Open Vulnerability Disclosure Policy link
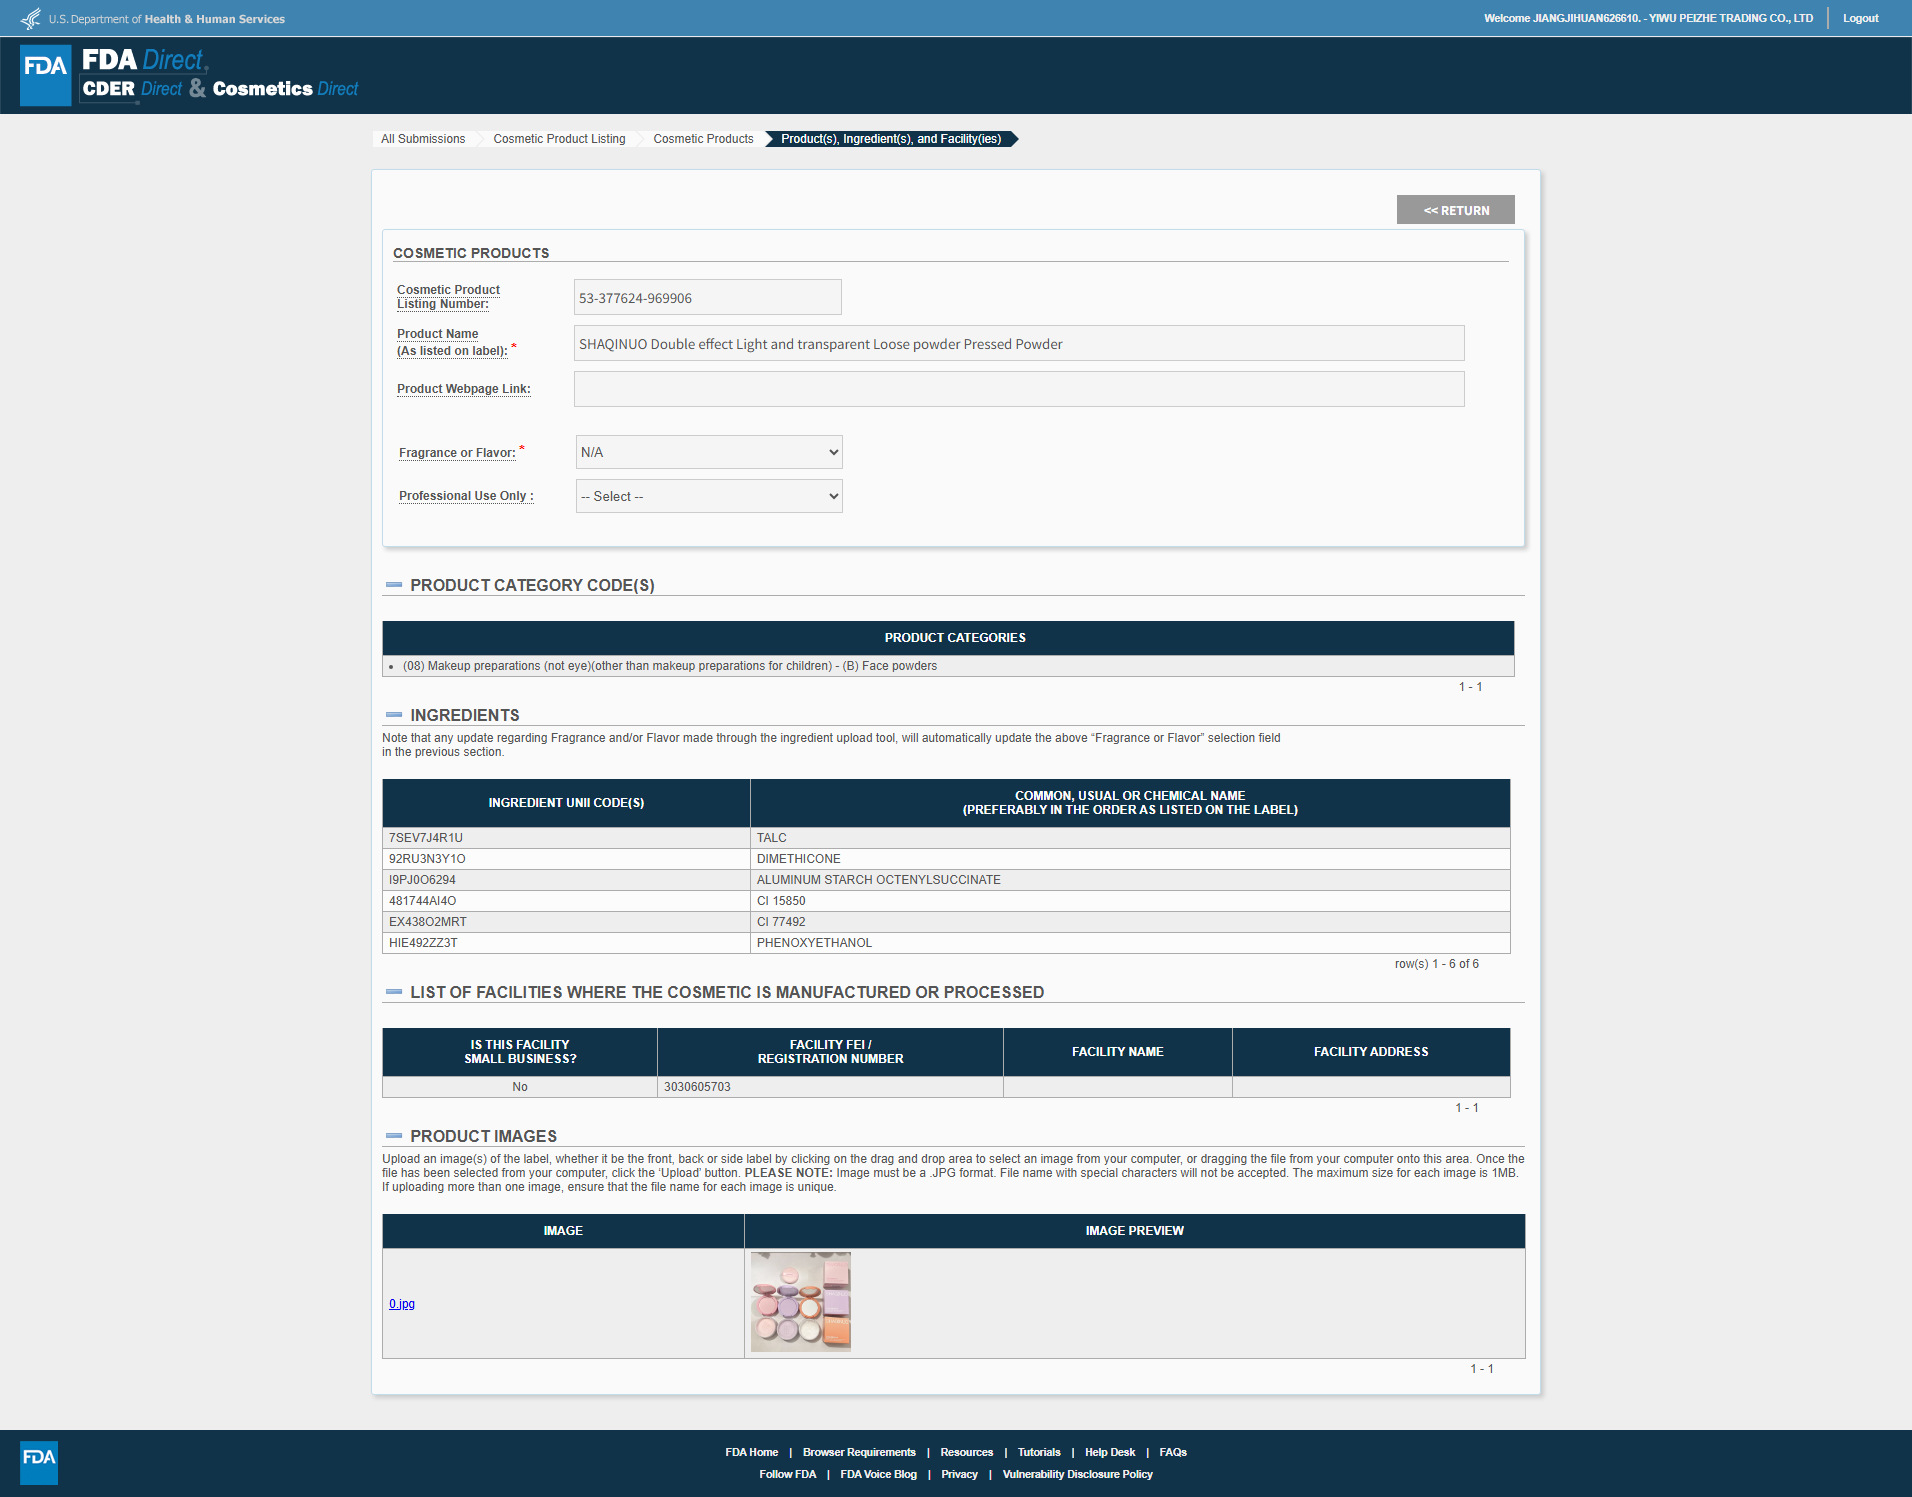This screenshot has height=1497, width=1912. click(1078, 1474)
